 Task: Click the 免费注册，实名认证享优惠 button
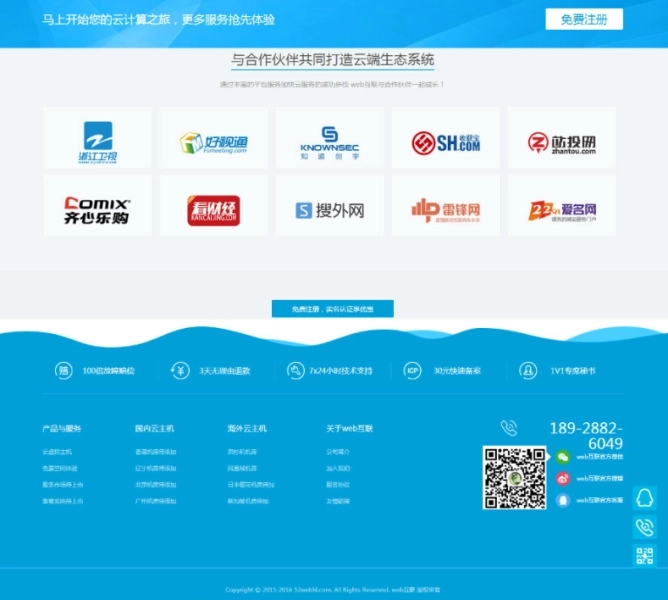(332, 309)
